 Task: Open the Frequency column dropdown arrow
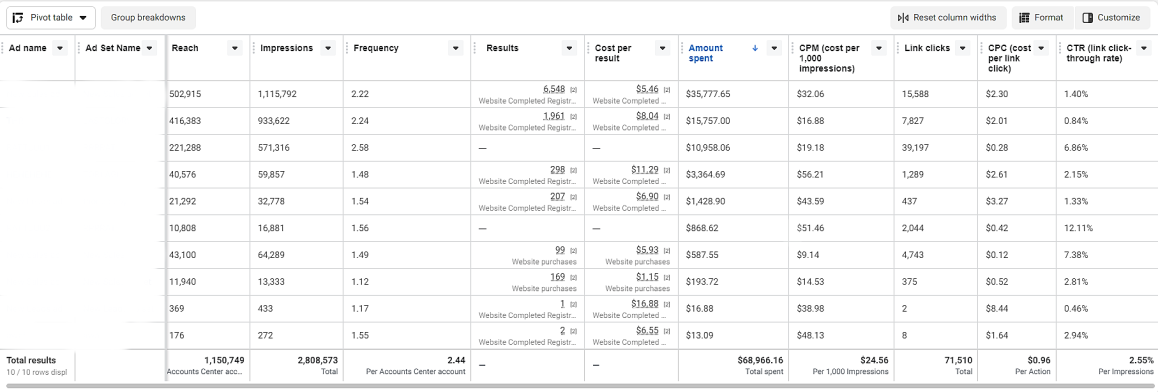[456, 48]
